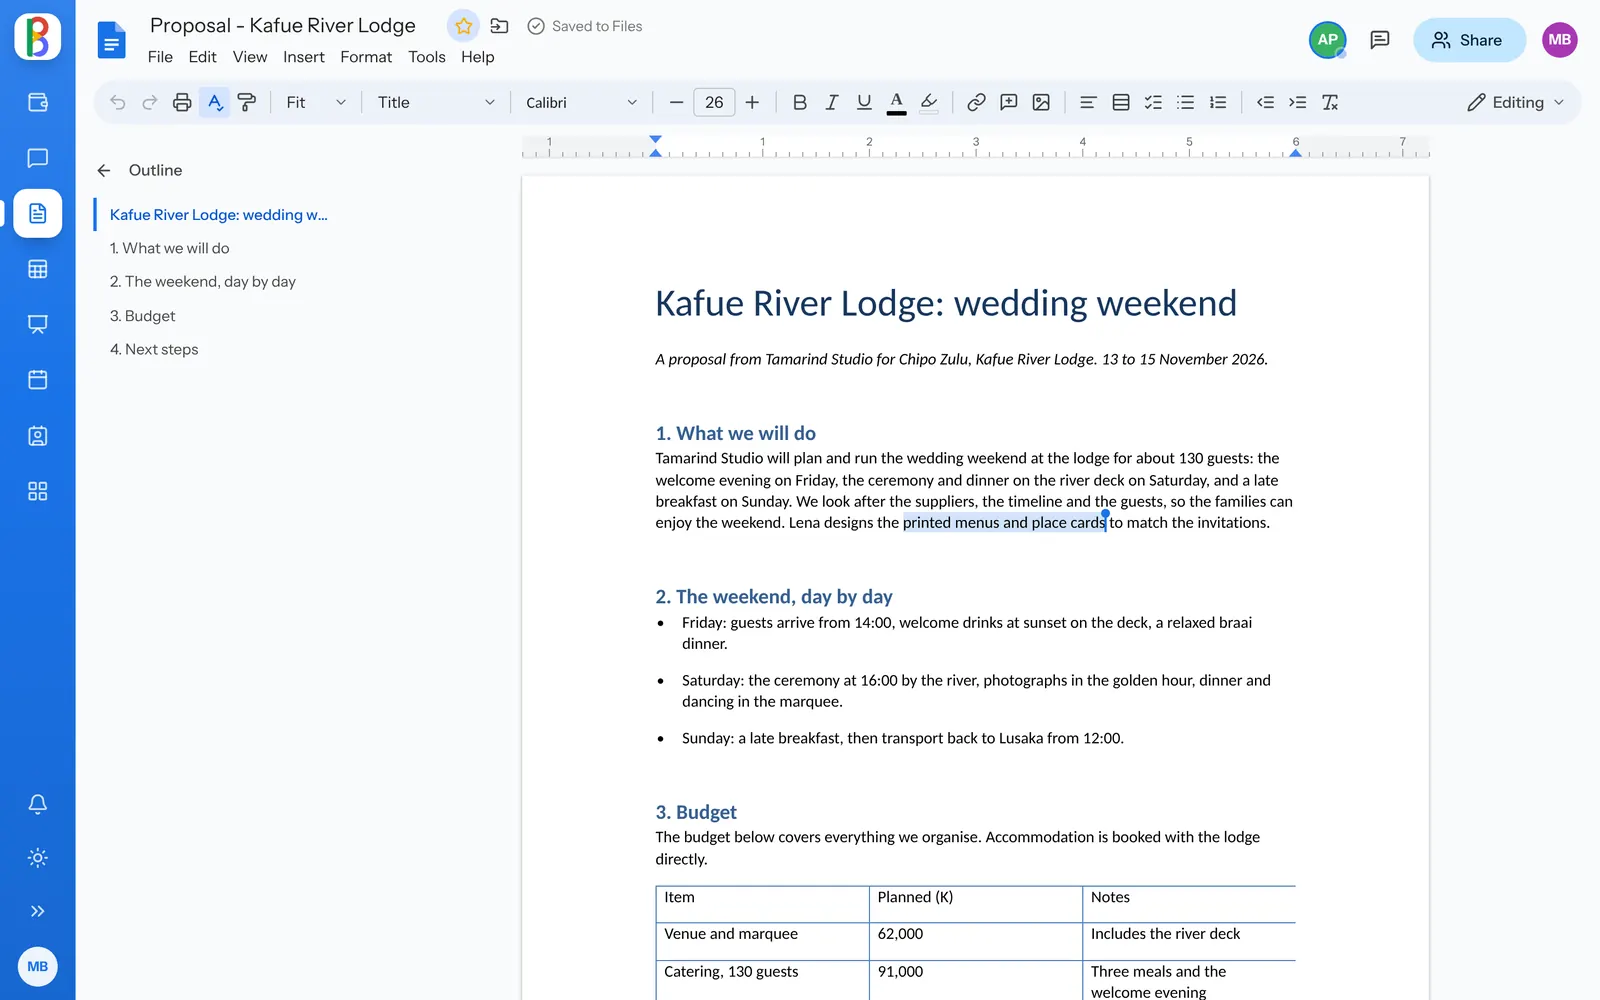The width and height of the screenshot is (1600, 1000).
Task: Insert an image from the toolbar
Action: pos(1041,102)
